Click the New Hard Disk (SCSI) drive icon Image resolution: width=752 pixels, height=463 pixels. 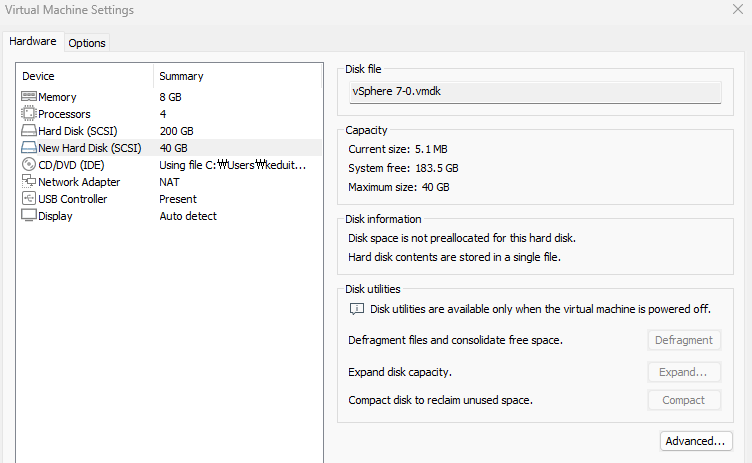pos(29,148)
